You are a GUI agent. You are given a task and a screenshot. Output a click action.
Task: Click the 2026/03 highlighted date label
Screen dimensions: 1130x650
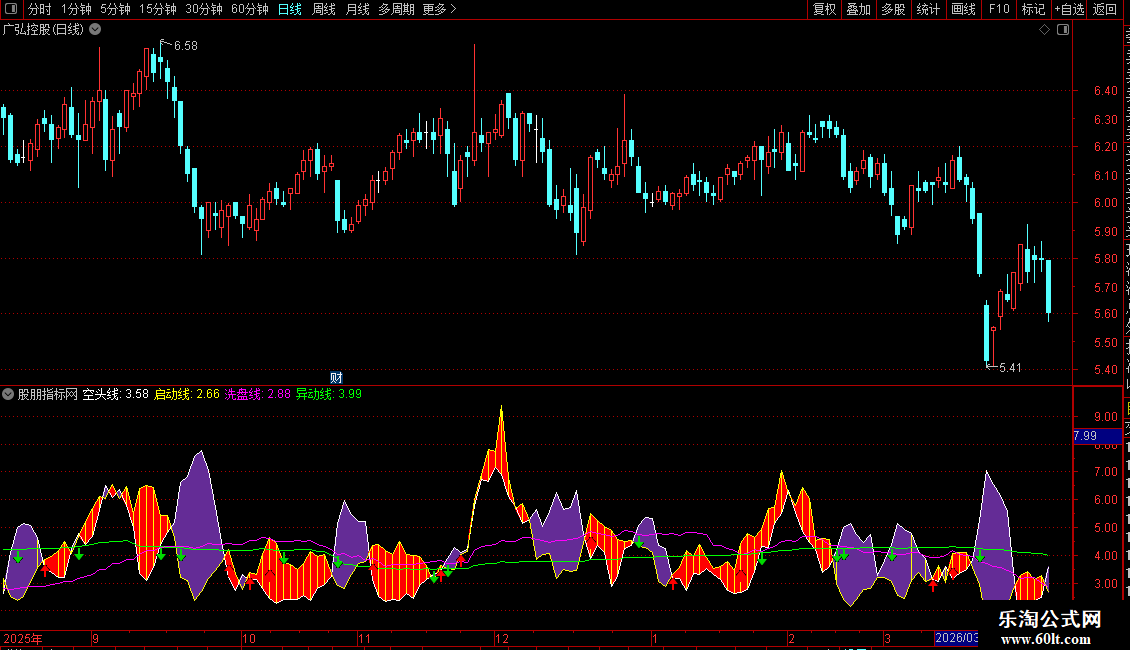point(956,638)
